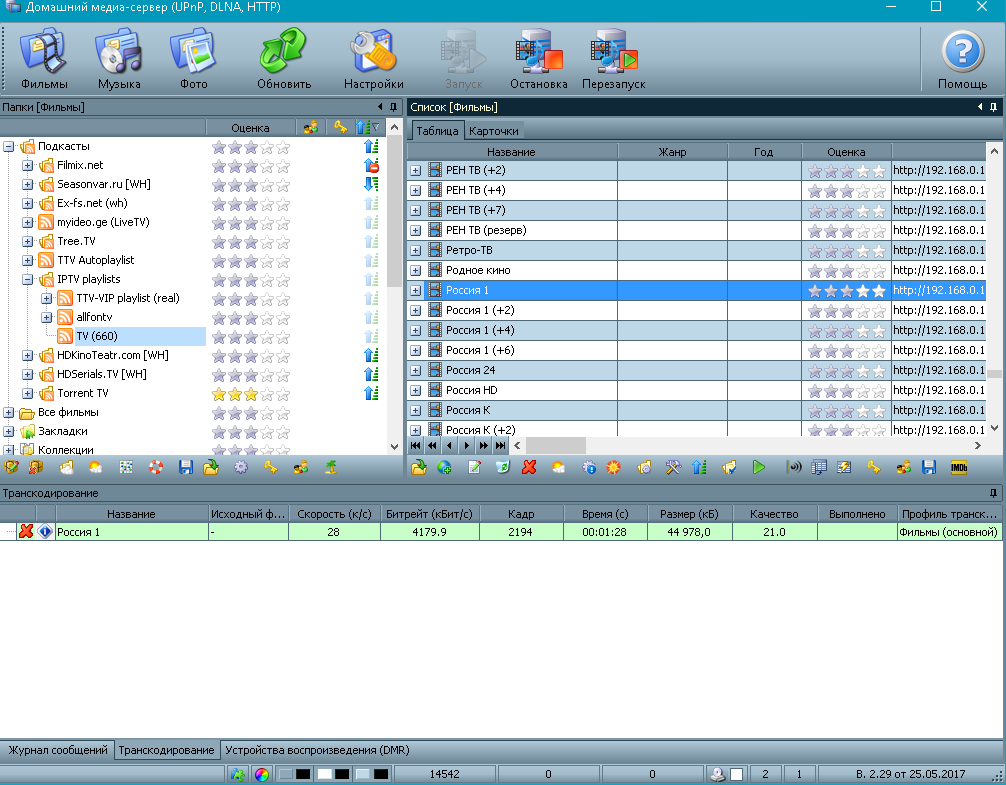Screen dimensions: 1006x785
Task: Click the green play icon in list toolbar
Action: pyautogui.click(x=759, y=467)
